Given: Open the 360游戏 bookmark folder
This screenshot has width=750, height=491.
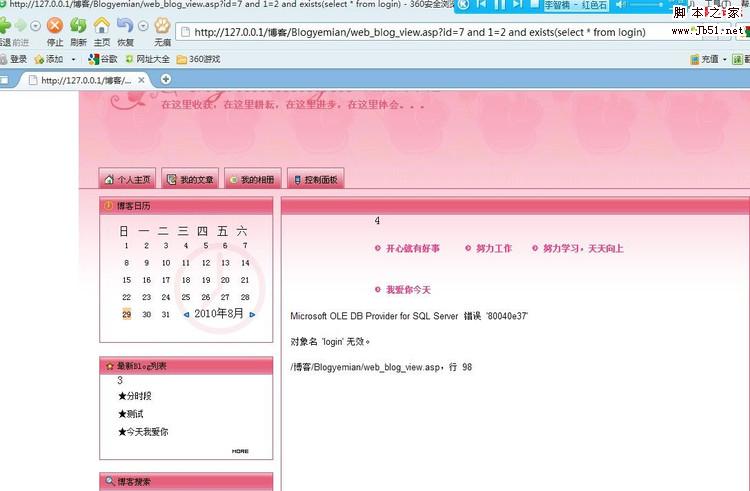Looking at the screenshot, I should coord(199,59).
